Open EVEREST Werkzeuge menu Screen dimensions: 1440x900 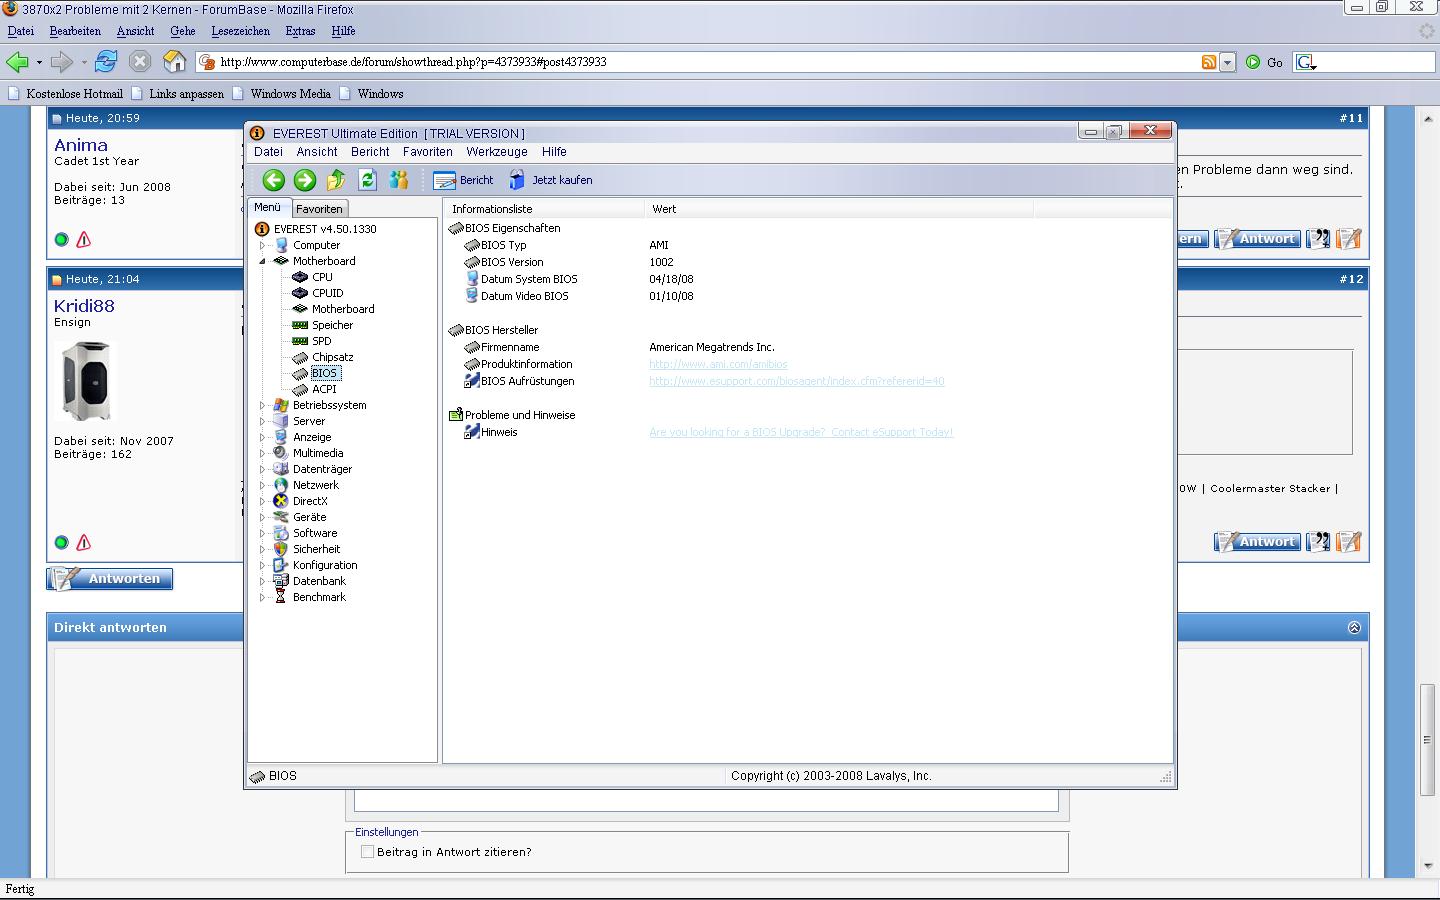[497, 152]
